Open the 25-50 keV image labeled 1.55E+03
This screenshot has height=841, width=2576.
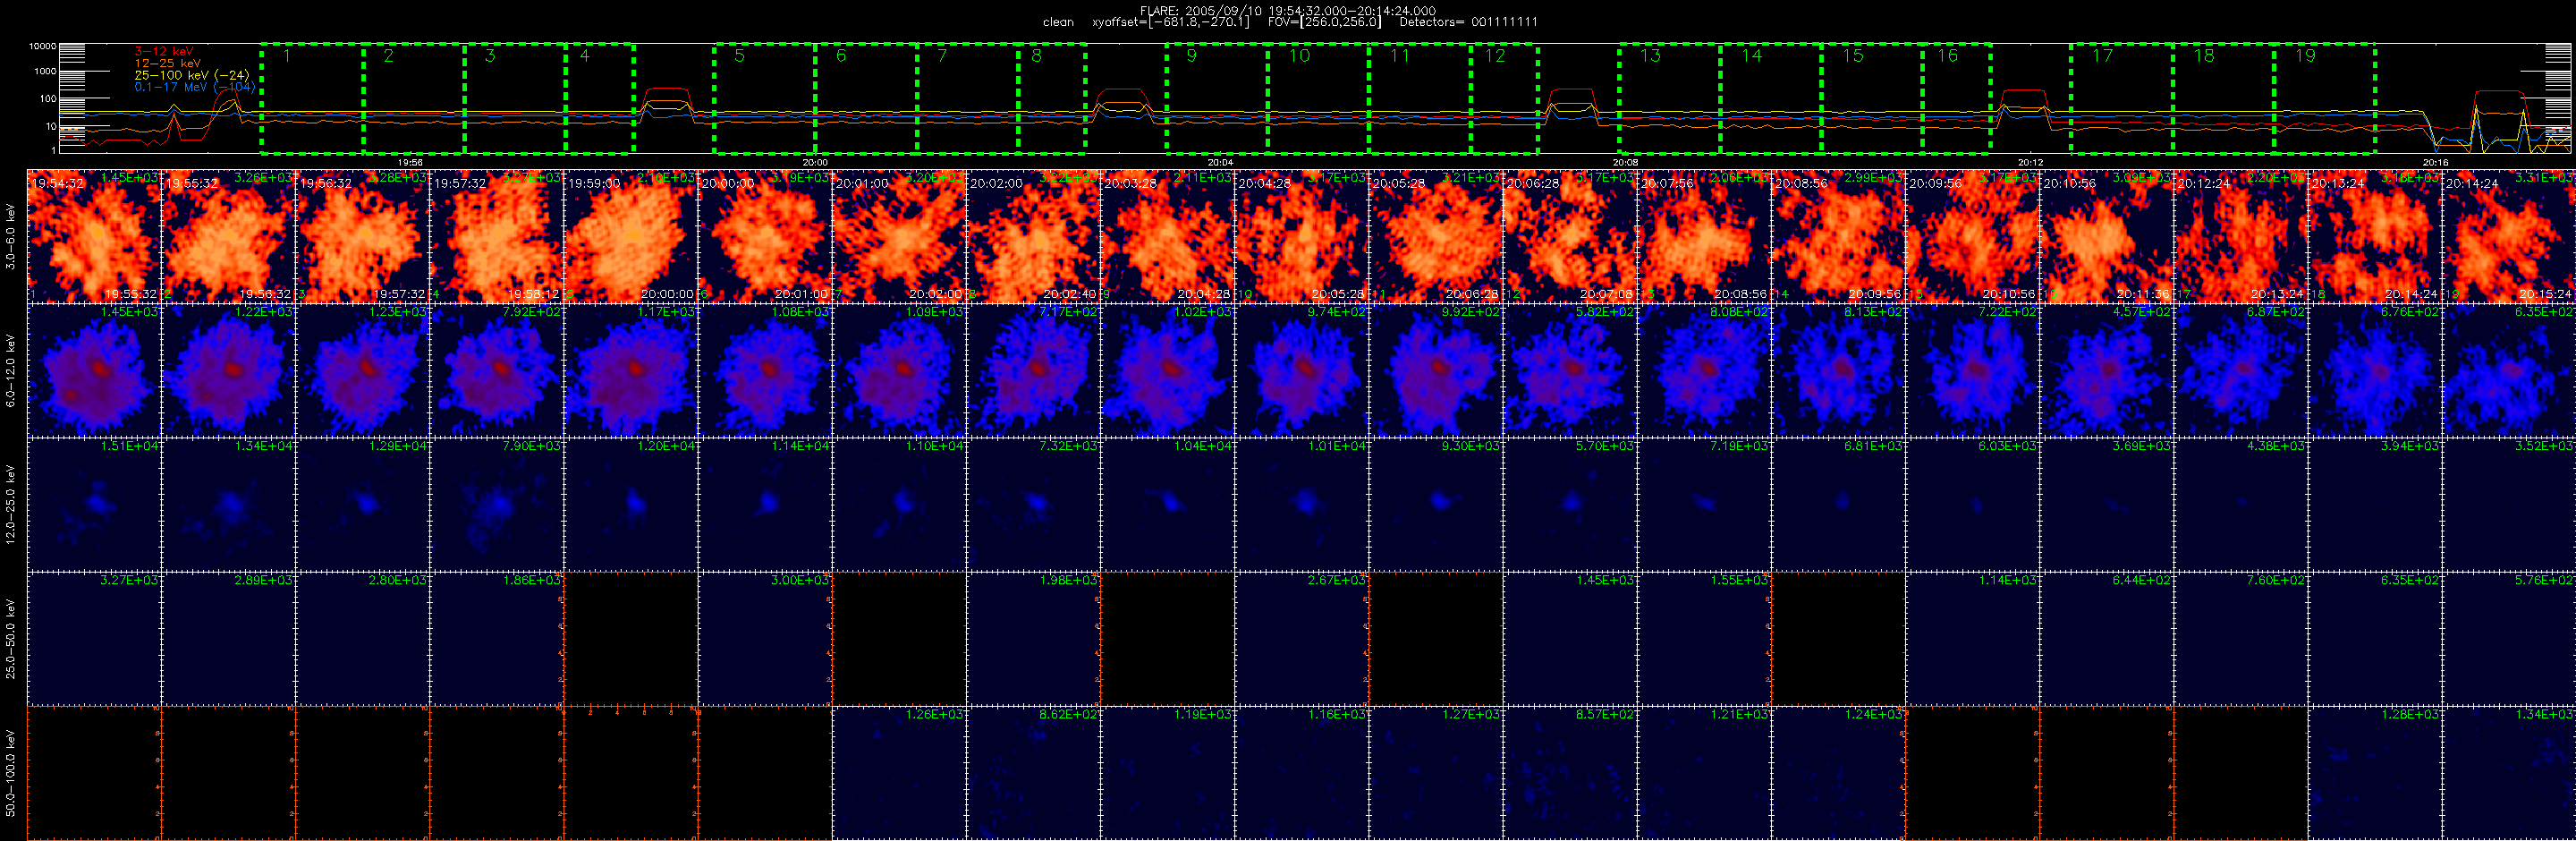point(1704,639)
